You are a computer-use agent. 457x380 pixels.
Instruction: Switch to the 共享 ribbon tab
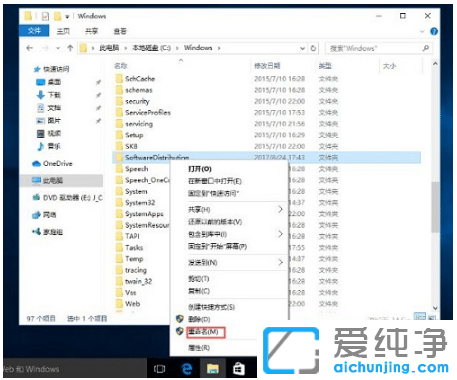(x=91, y=31)
